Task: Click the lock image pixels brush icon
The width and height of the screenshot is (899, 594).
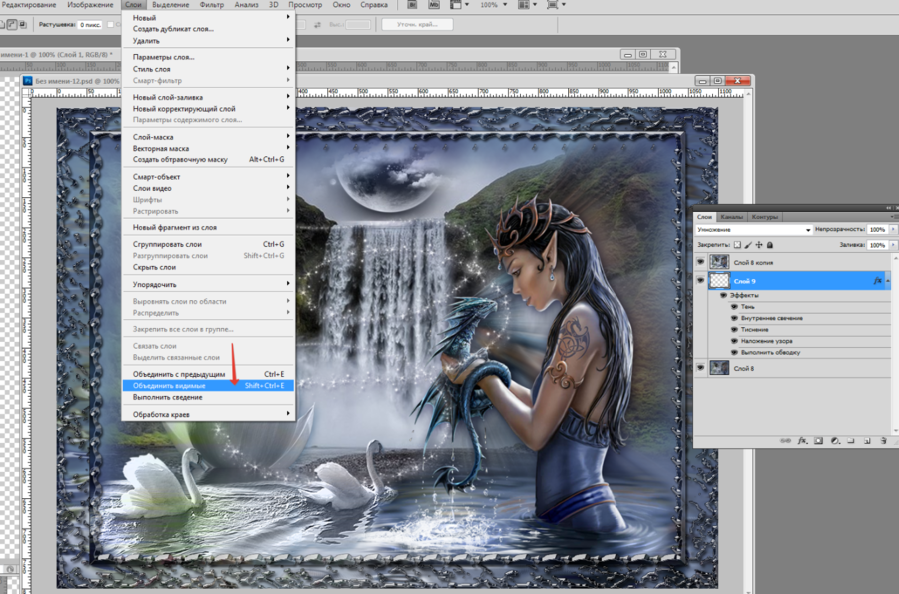Action: pos(748,245)
